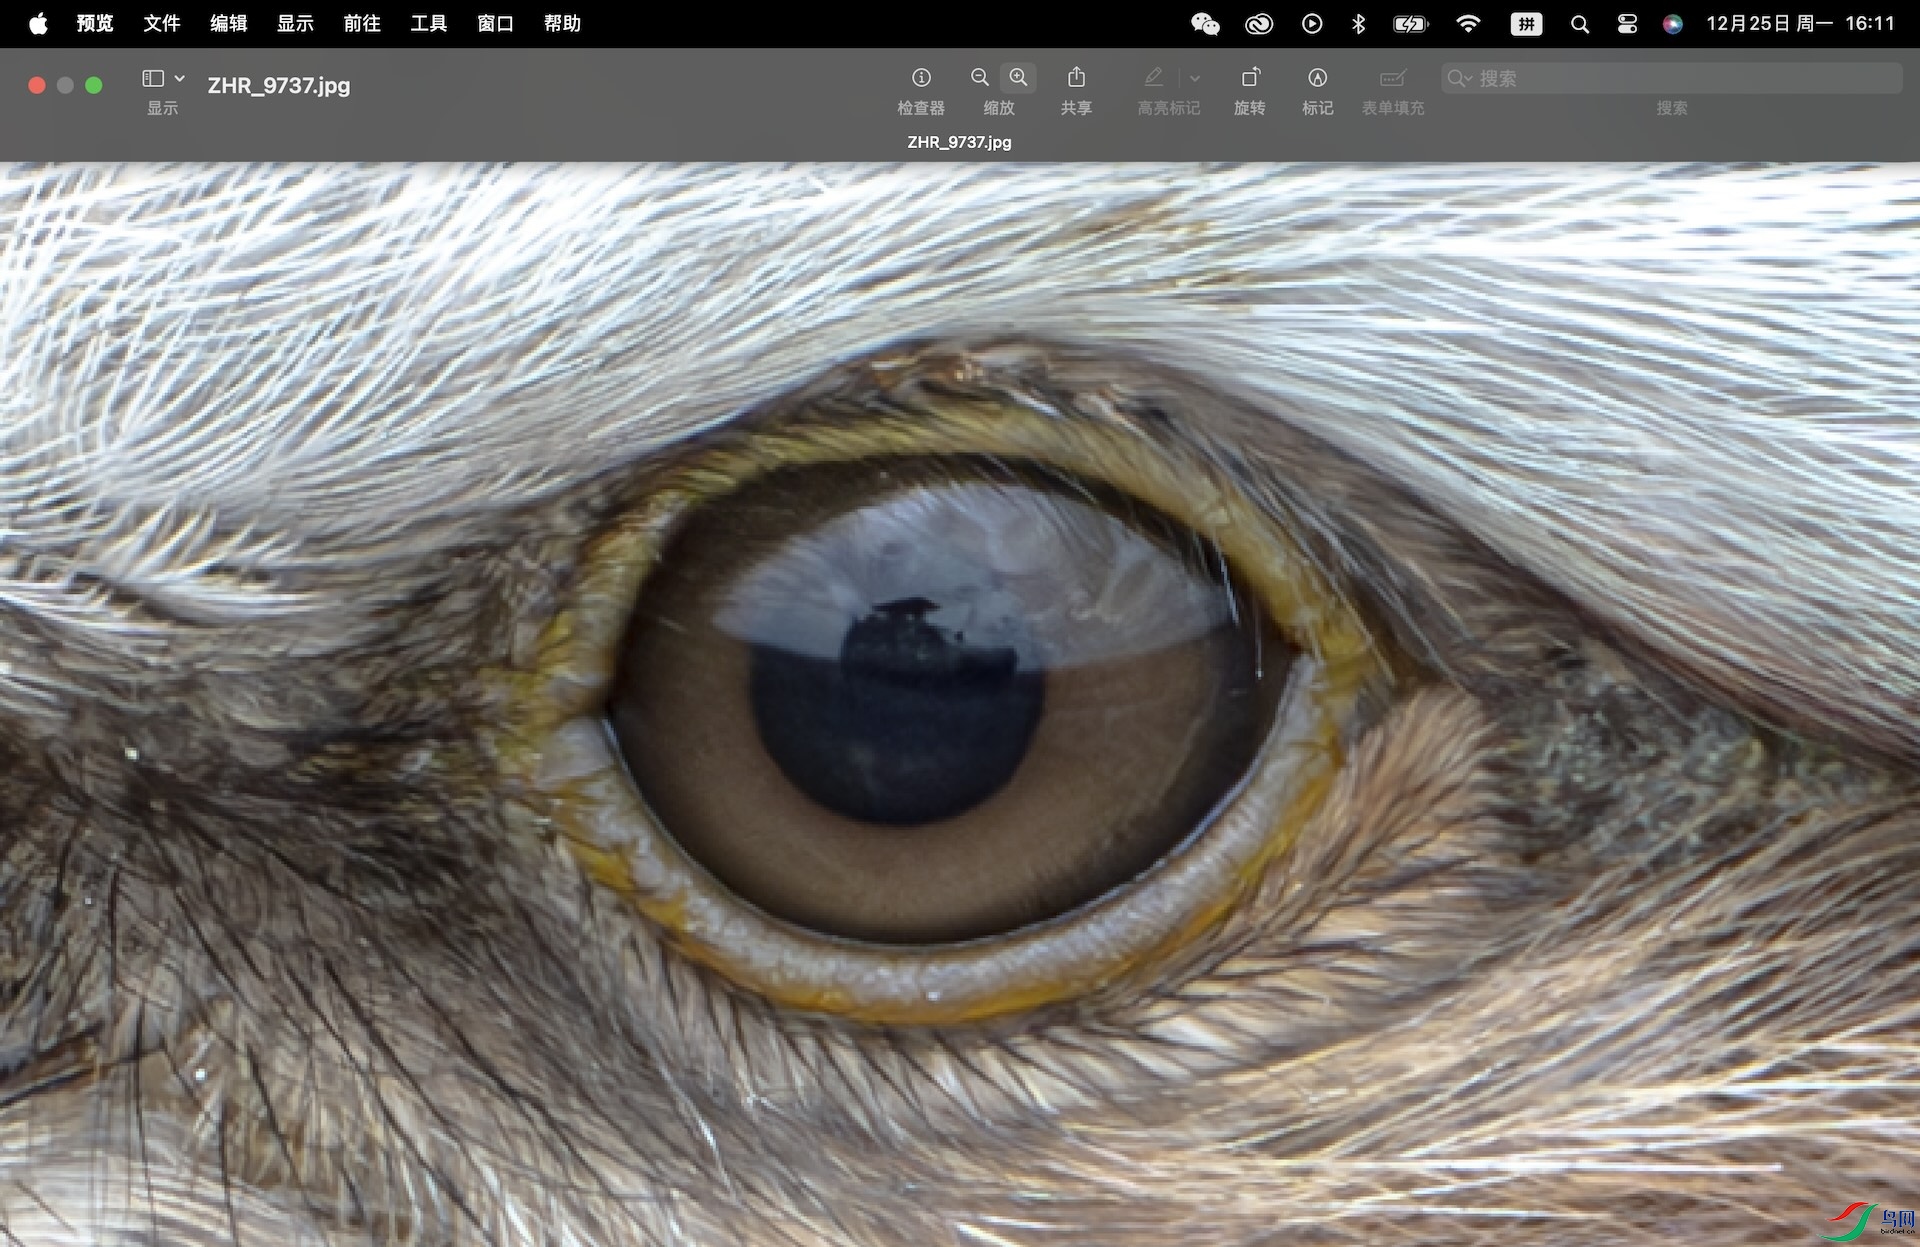Open the 预览 application menu
Image resolution: width=1920 pixels, height=1247 pixels.
click(x=95, y=23)
